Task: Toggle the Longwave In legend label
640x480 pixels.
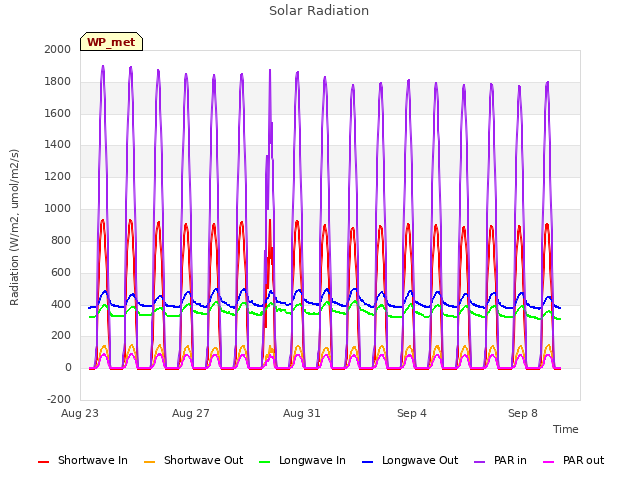Action: pos(312,460)
